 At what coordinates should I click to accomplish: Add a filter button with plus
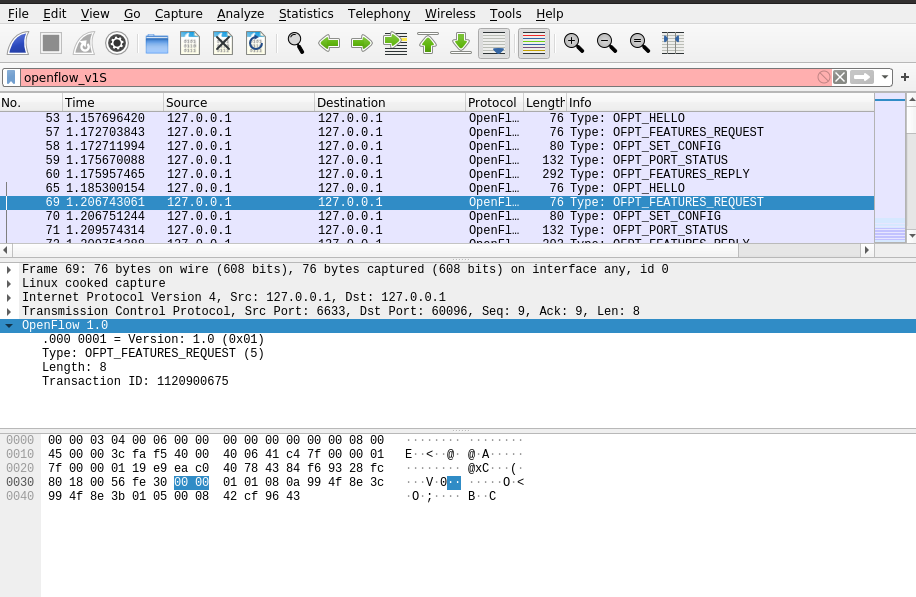coord(905,77)
